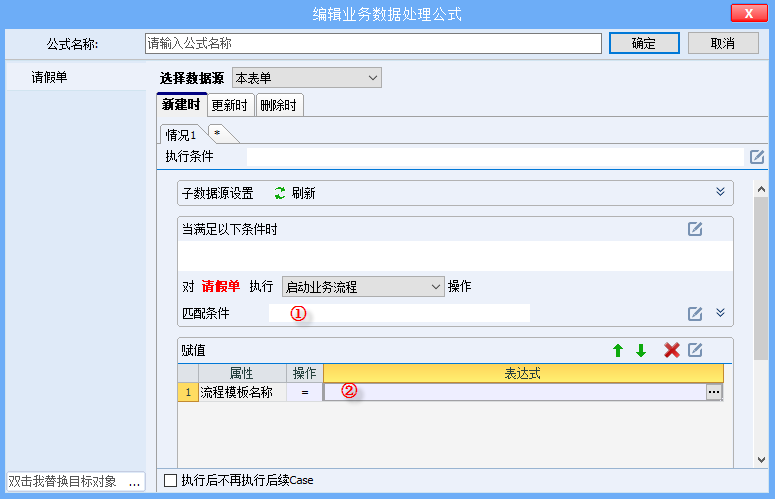Open the 选择数据源 dropdown showing 本表单
This screenshot has width=775, height=499.
(x=306, y=78)
